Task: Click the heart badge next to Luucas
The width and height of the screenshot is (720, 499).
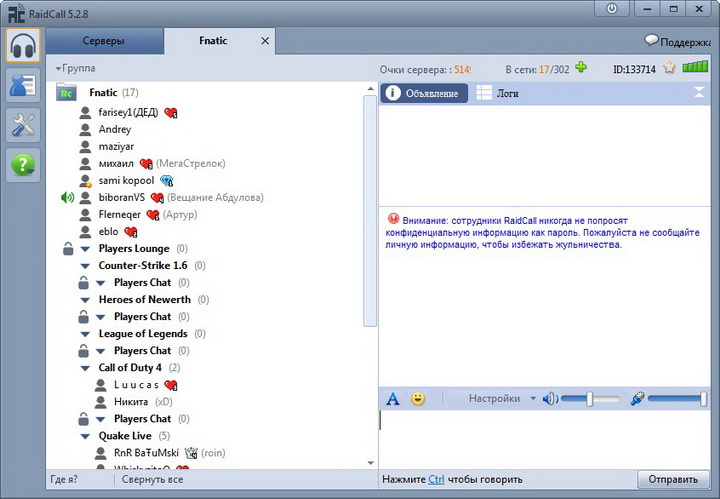Action: pyautogui.click(x=171, y=385)
